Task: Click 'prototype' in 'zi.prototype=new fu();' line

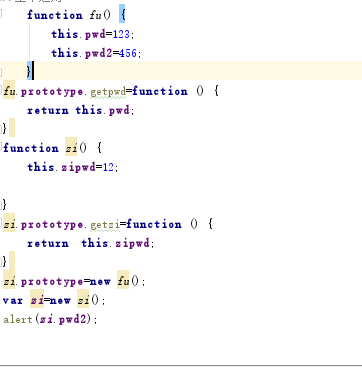Action: pos(52,282)
